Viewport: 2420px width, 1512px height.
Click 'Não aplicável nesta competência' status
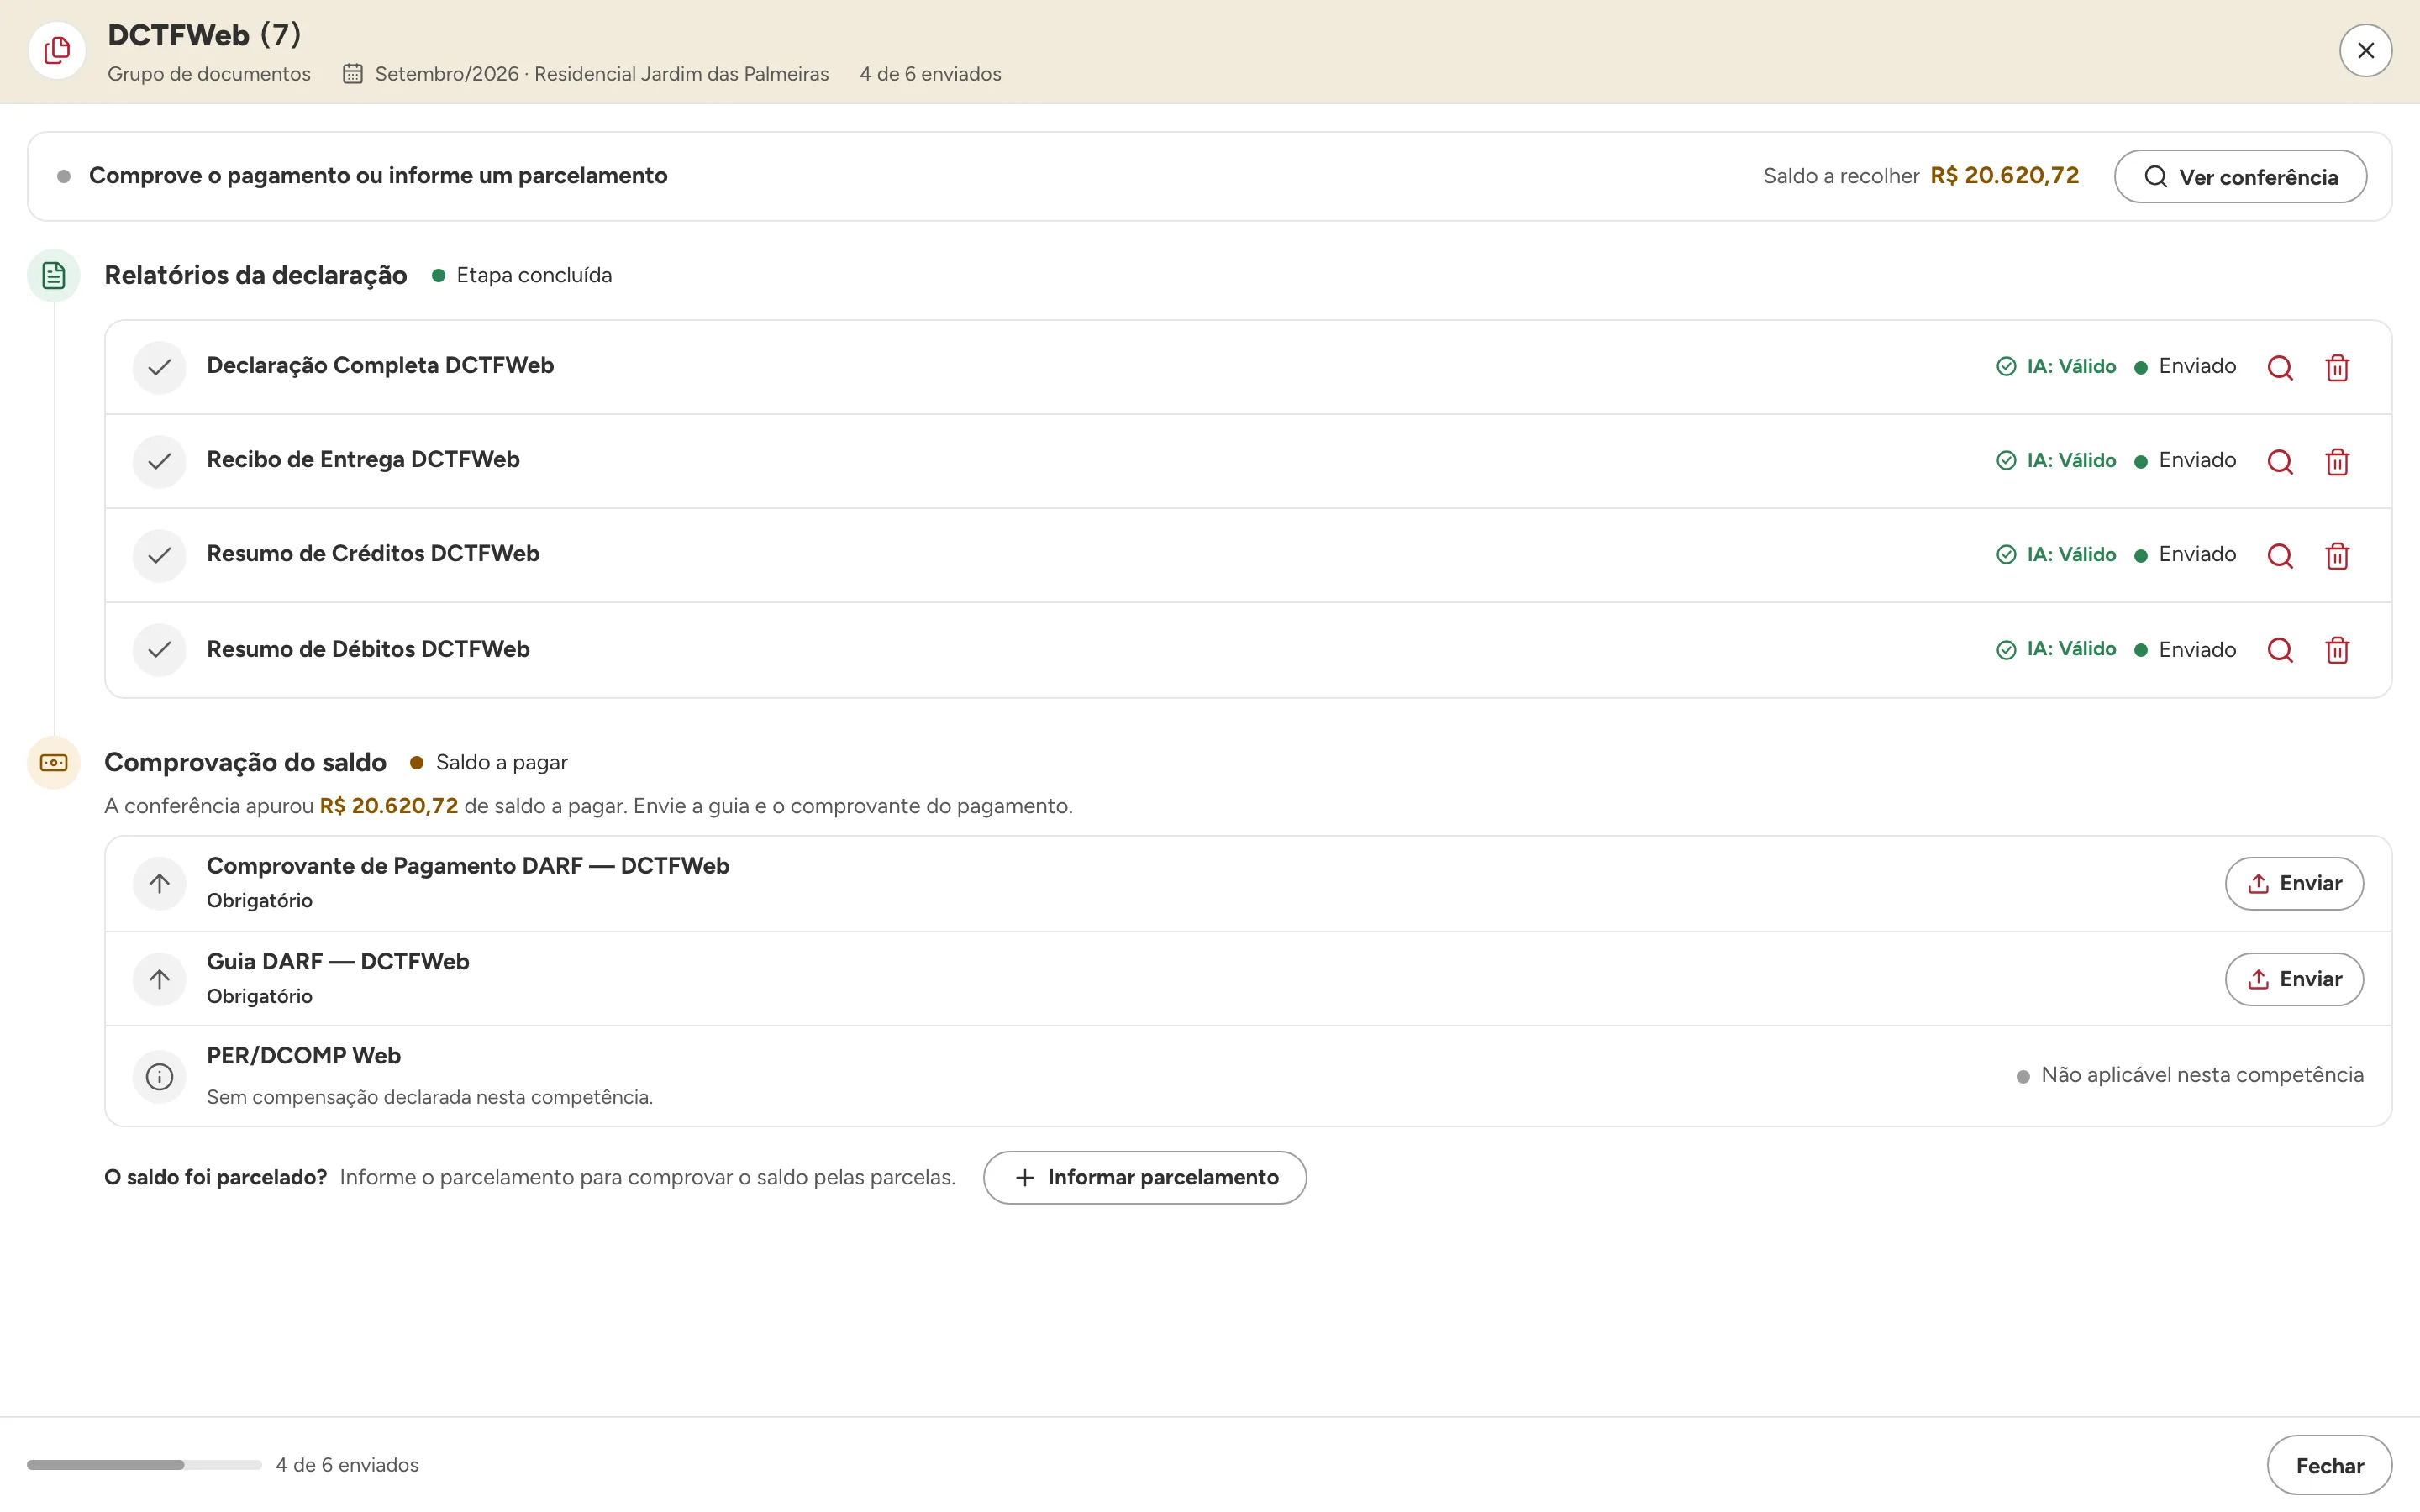(2190, 1075)
